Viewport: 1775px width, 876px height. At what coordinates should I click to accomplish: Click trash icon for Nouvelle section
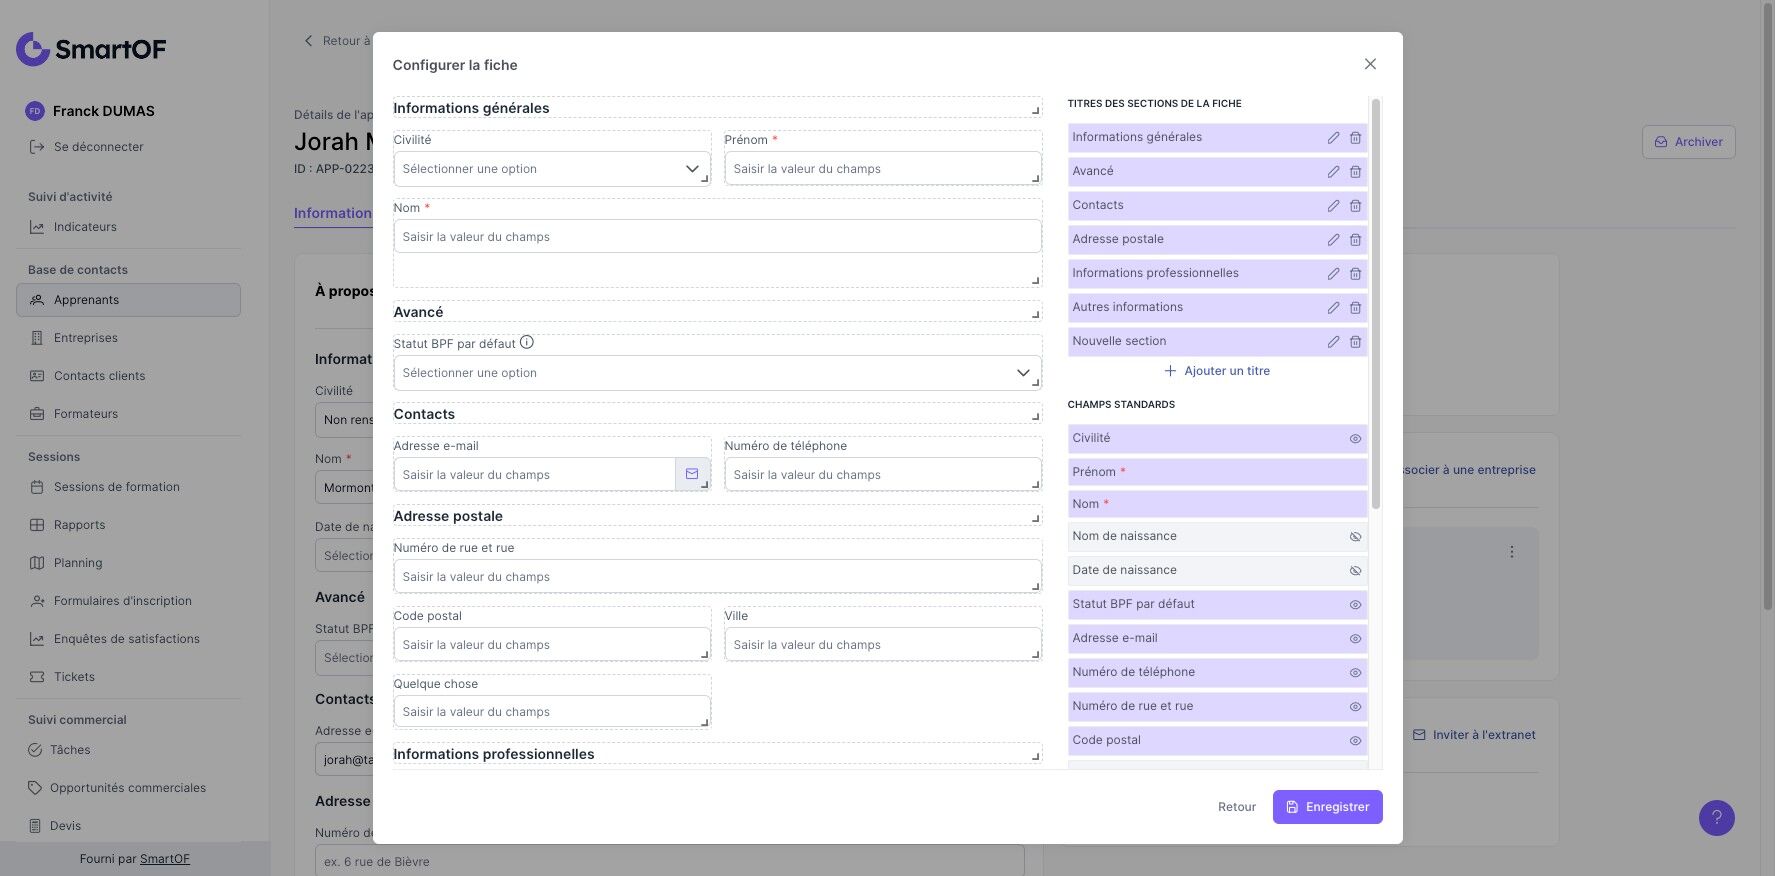1355,342
